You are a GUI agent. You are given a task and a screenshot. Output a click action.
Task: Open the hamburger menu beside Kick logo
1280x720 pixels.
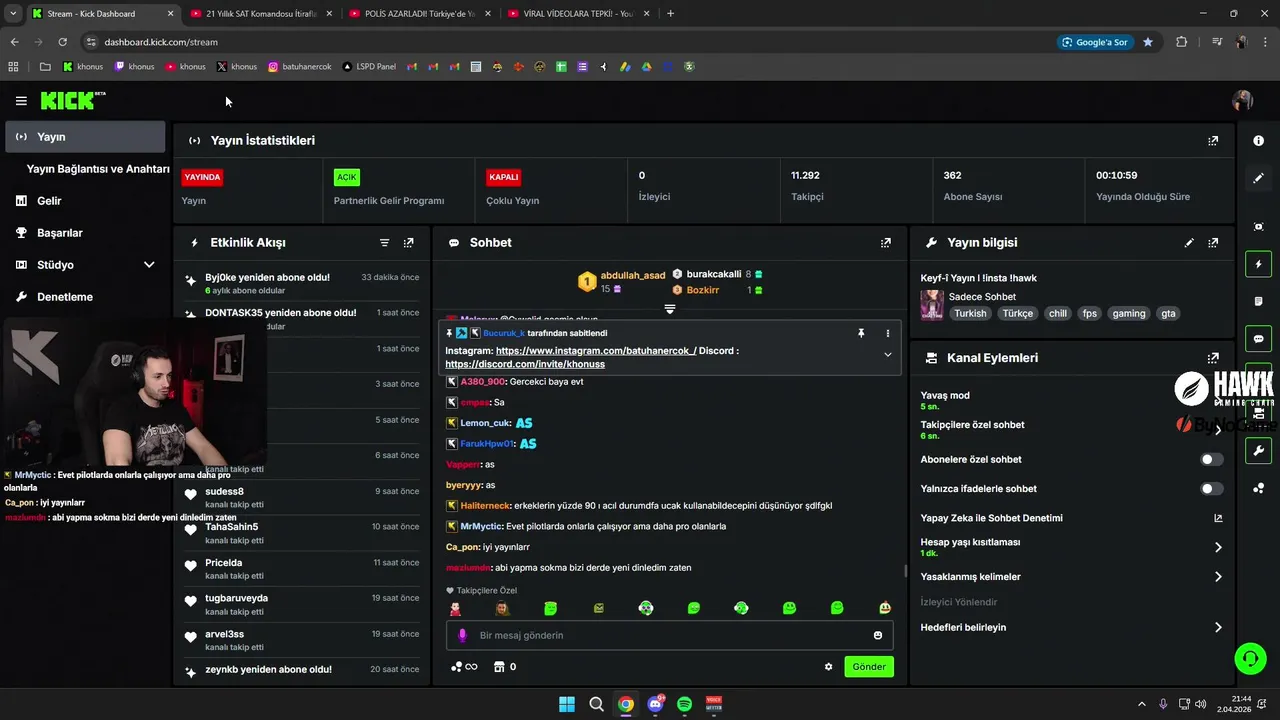tap(21, 101)
